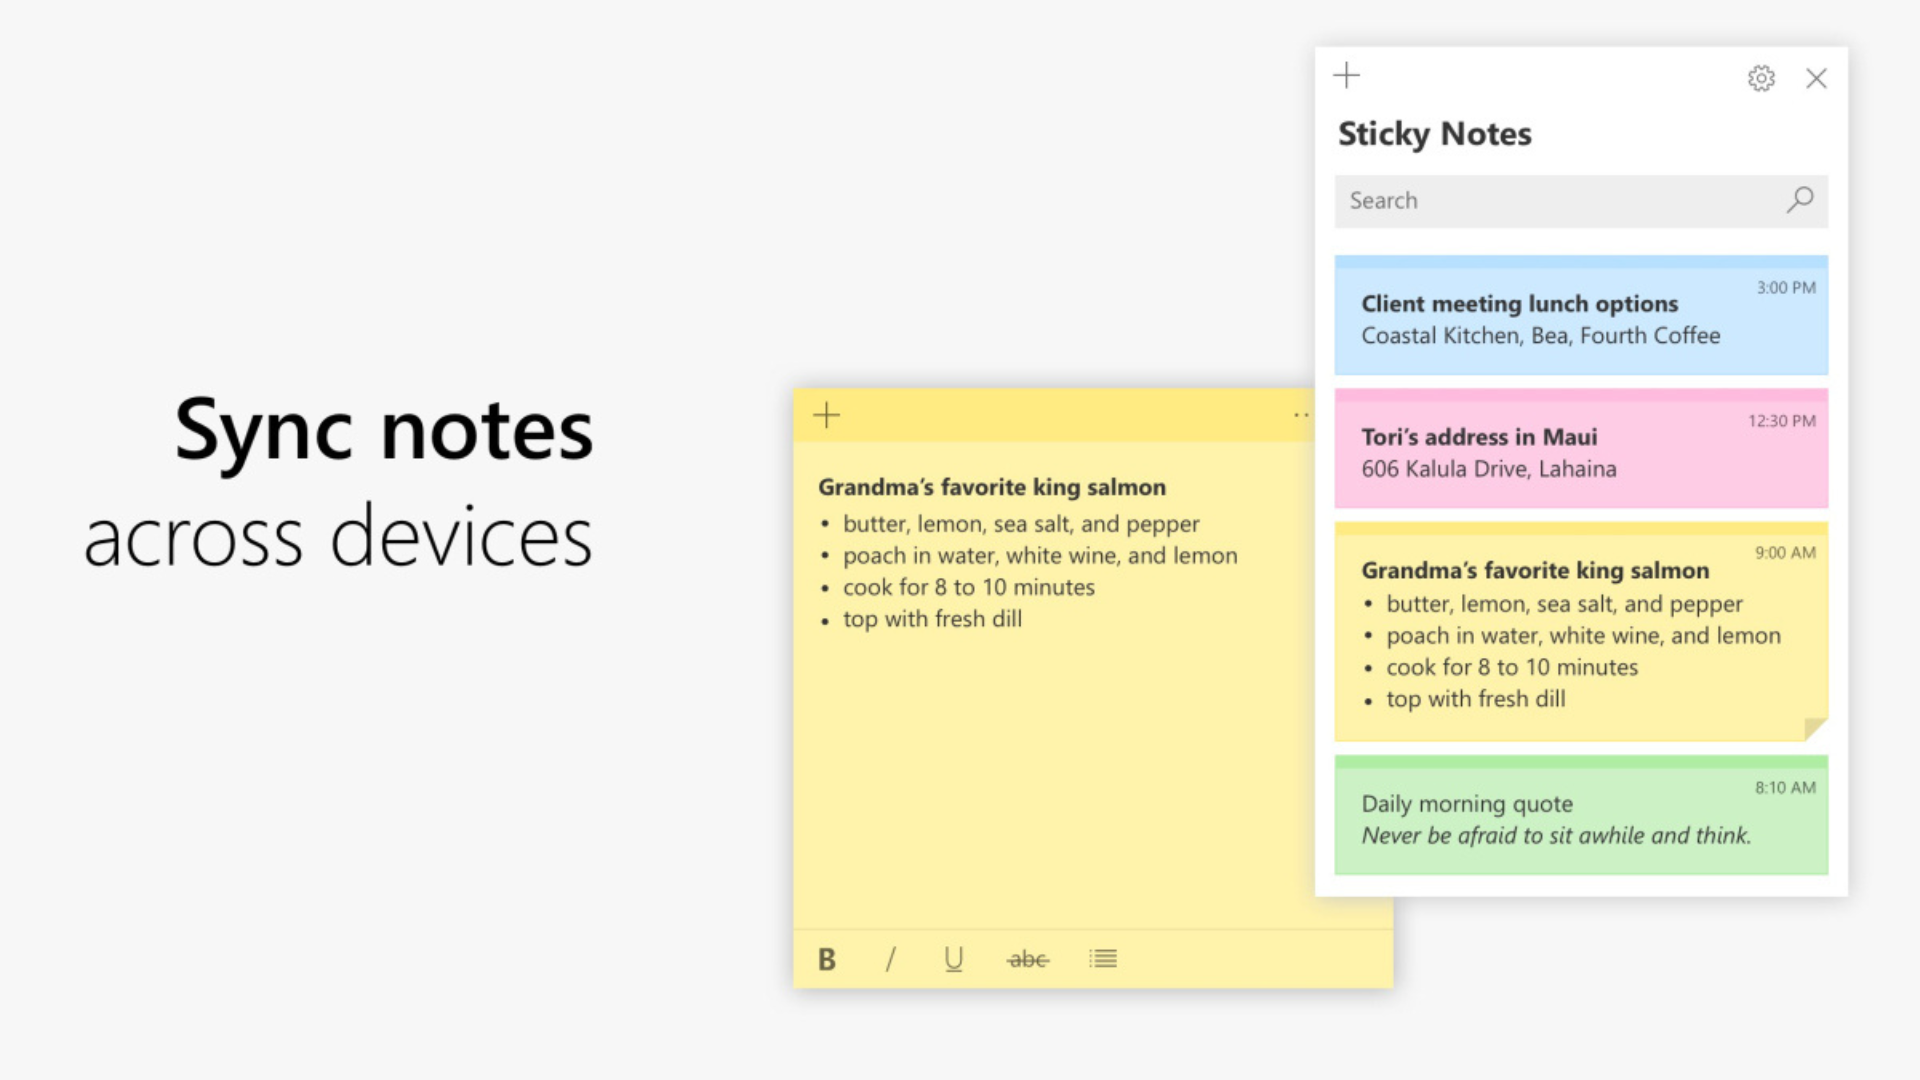Toggle bullet list formatting
Image resolution: width=1920 pixels, height=1080 pixels.
[1103, 959]
